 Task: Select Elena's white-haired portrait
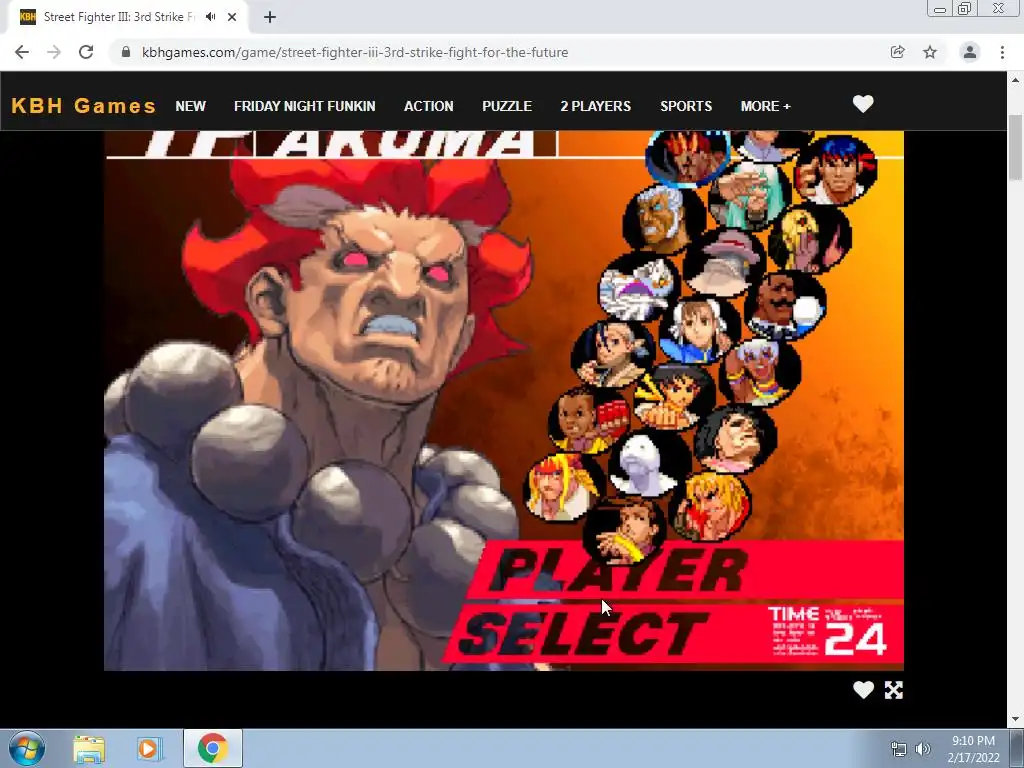click(760, 372)
